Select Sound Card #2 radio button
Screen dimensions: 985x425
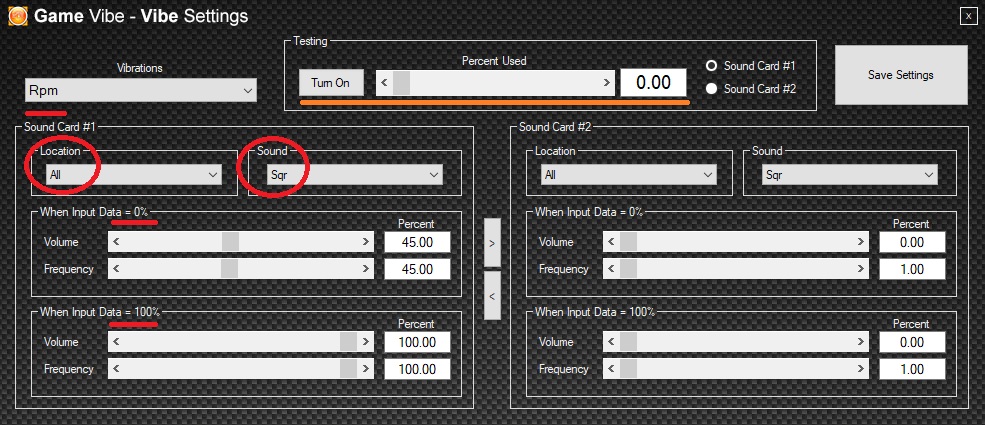(x=712, y=89)
